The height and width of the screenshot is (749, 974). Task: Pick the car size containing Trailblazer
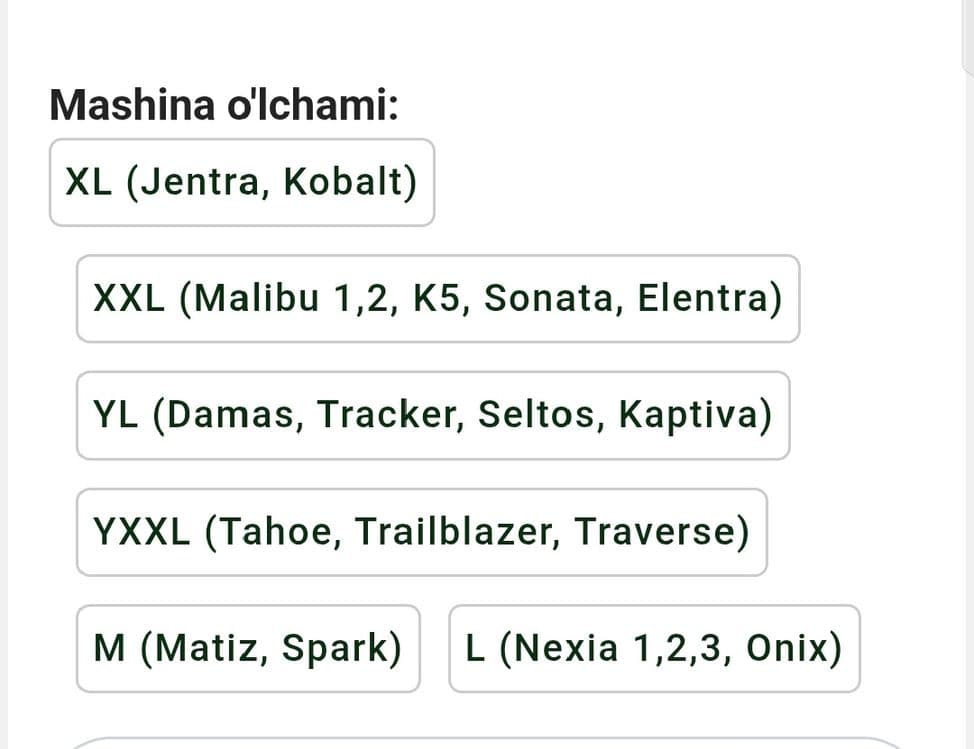[422, 532]
